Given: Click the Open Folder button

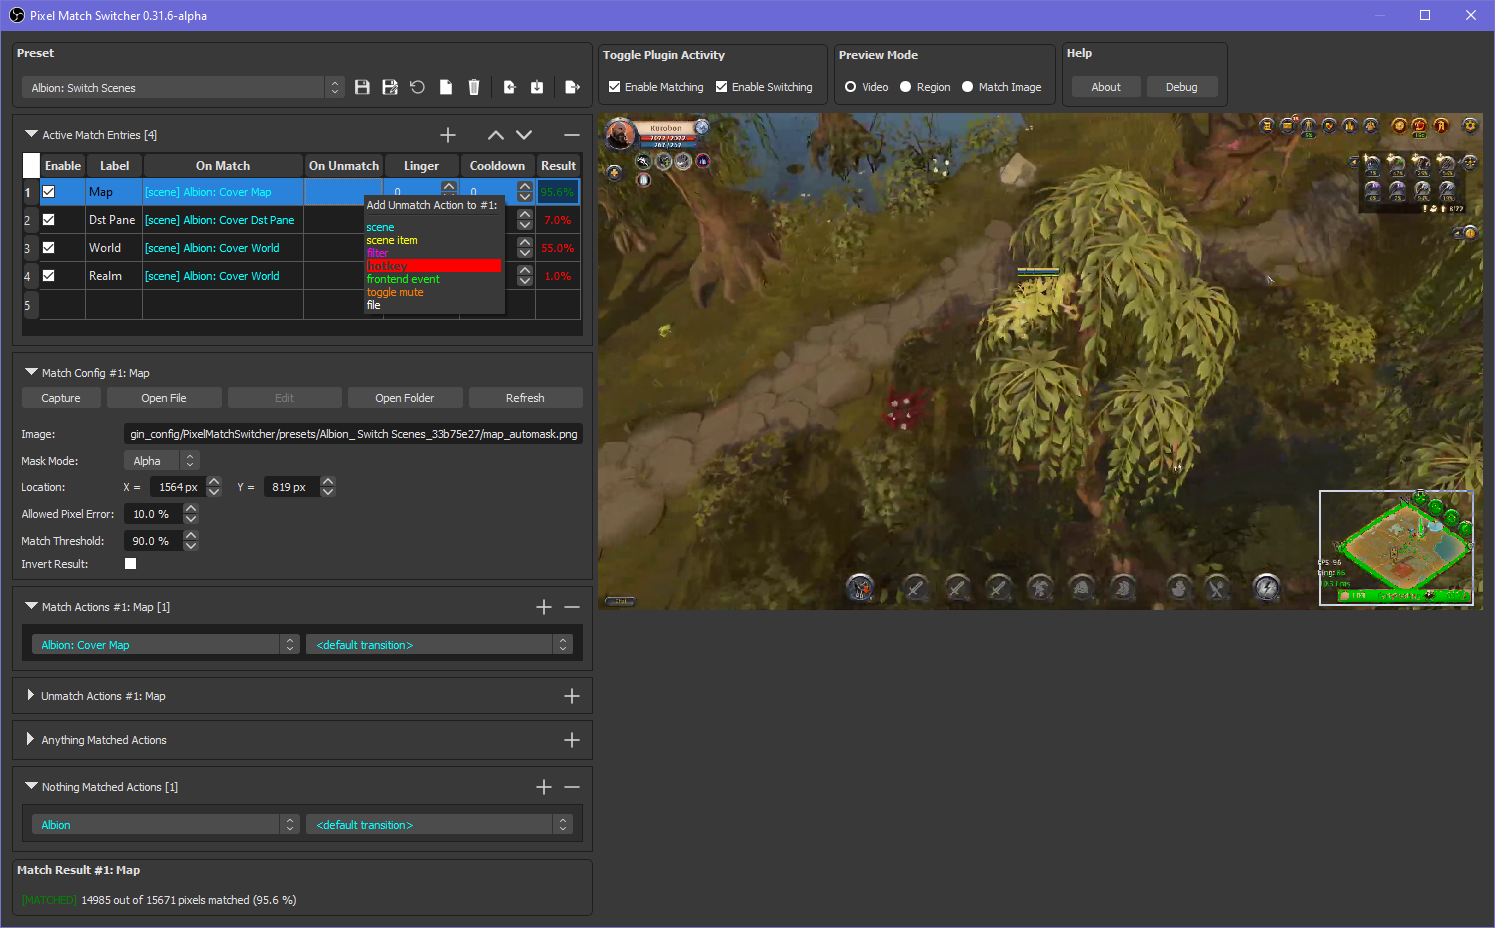Looking at the screenshot, I should 405,398.
